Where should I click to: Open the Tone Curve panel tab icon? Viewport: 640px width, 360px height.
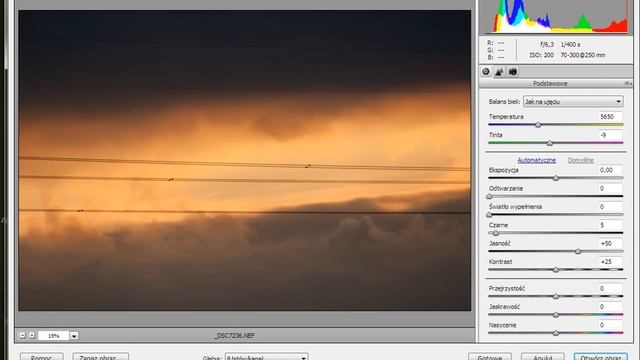[499, 72]
